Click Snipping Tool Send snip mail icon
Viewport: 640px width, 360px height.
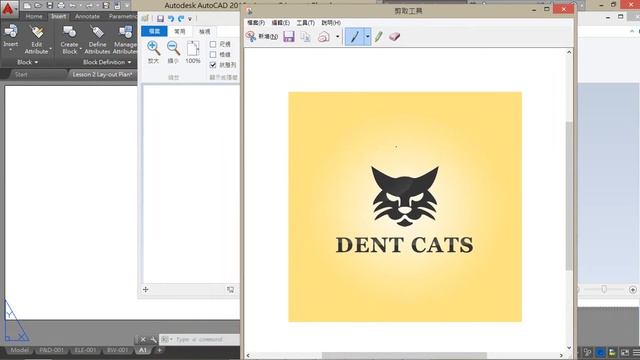tap(324, 37)
